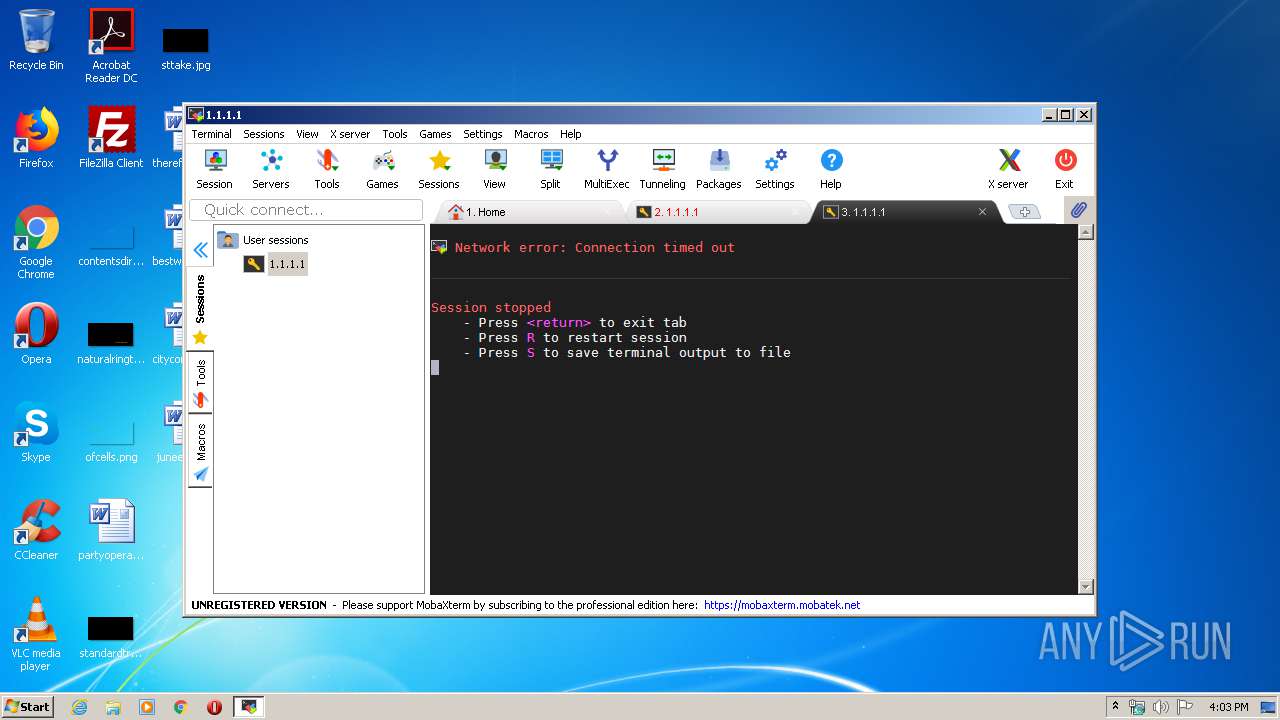Viewport: 1280px width, 720px height.
Task: Click the Exit power icon
Action: click(1064, 169)
